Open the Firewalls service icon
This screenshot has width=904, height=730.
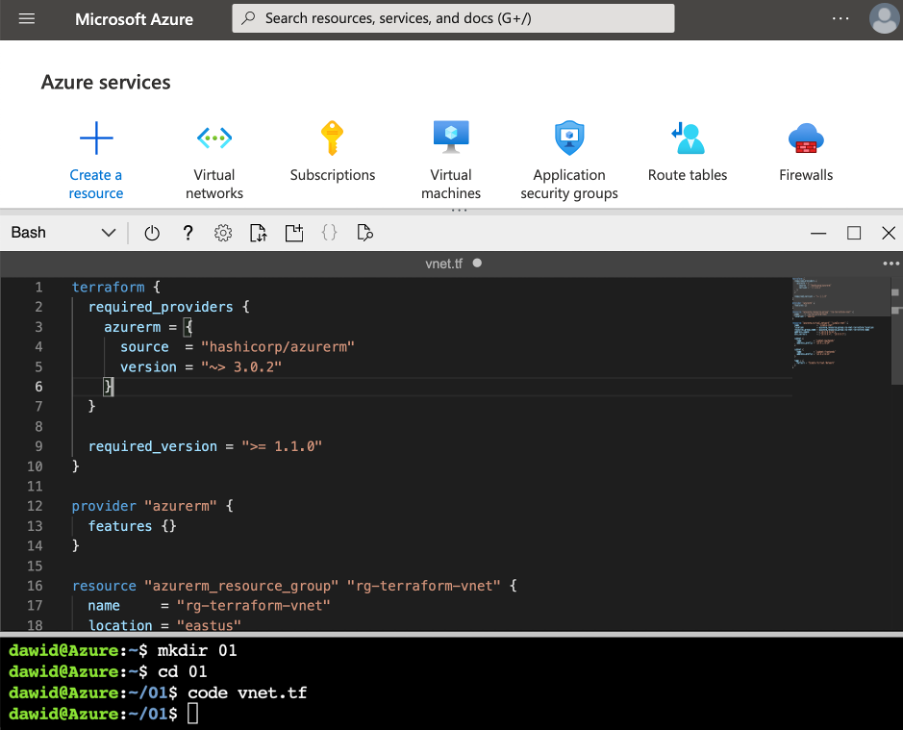(806, 138)
